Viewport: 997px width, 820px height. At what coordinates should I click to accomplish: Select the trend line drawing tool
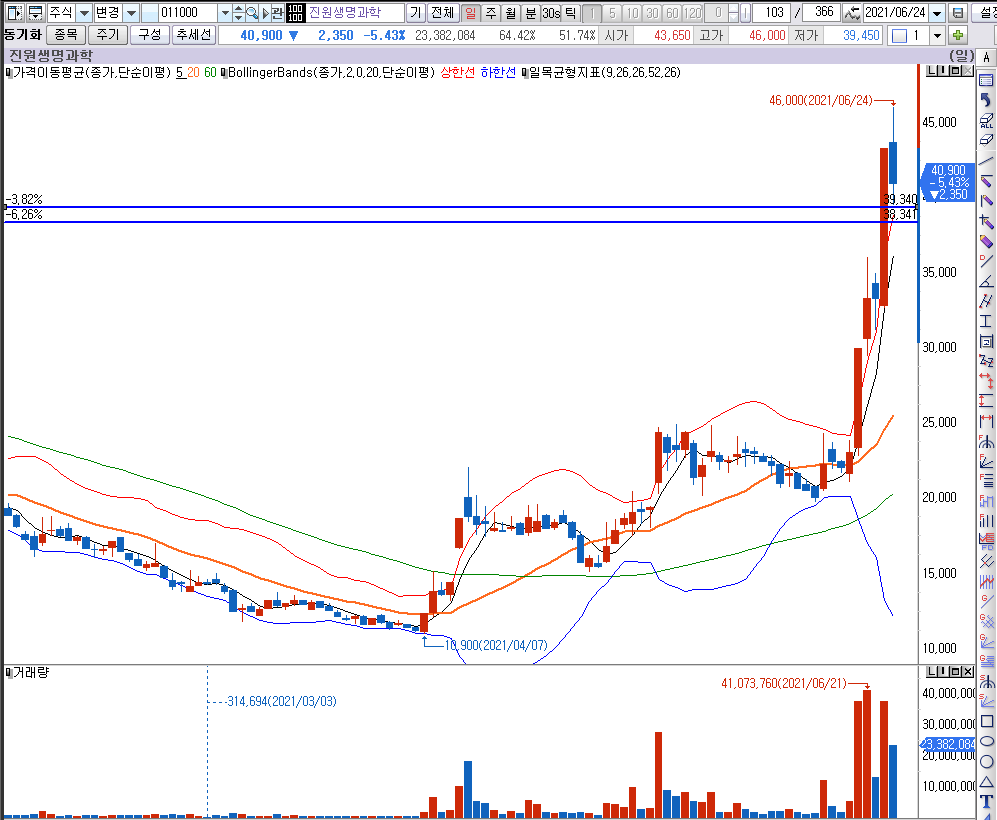coord(986,160)
